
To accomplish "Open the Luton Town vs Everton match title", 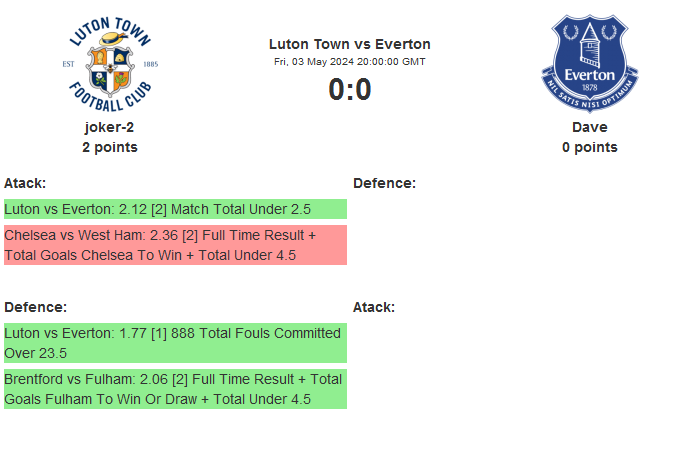I will [350, 44].
